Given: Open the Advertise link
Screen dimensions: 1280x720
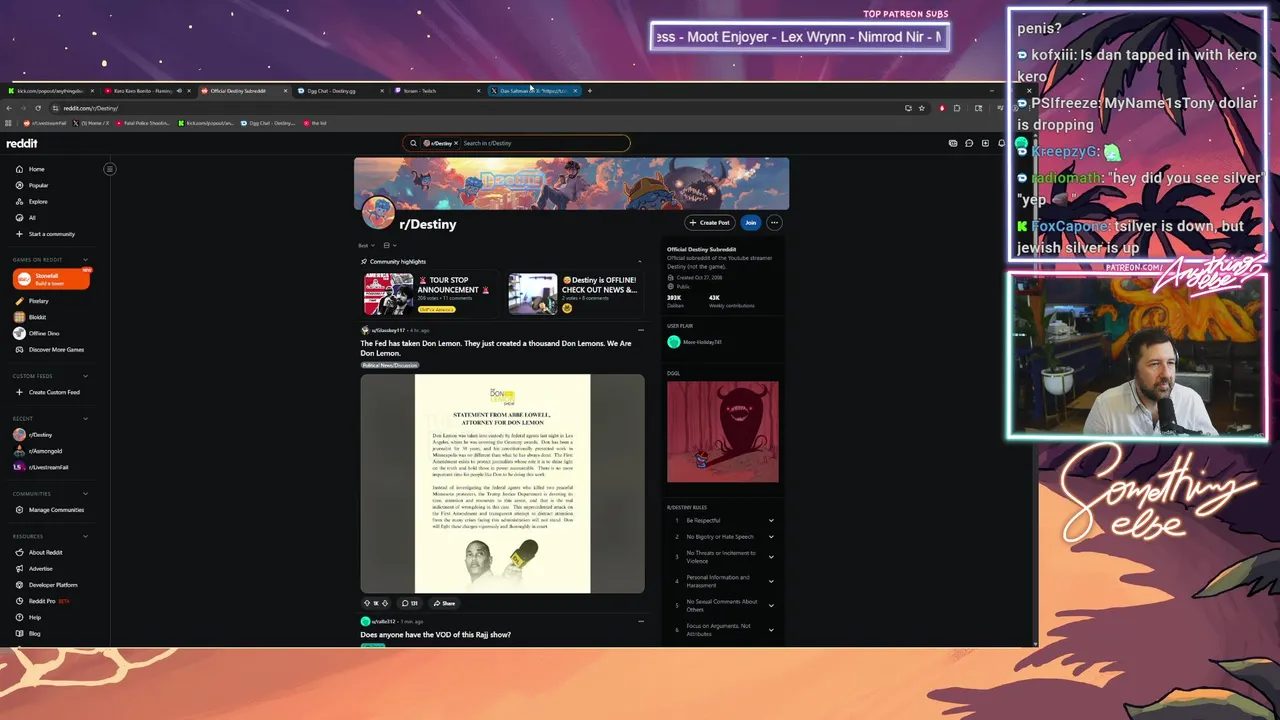Looking at the screenshot, I should 40,568.
